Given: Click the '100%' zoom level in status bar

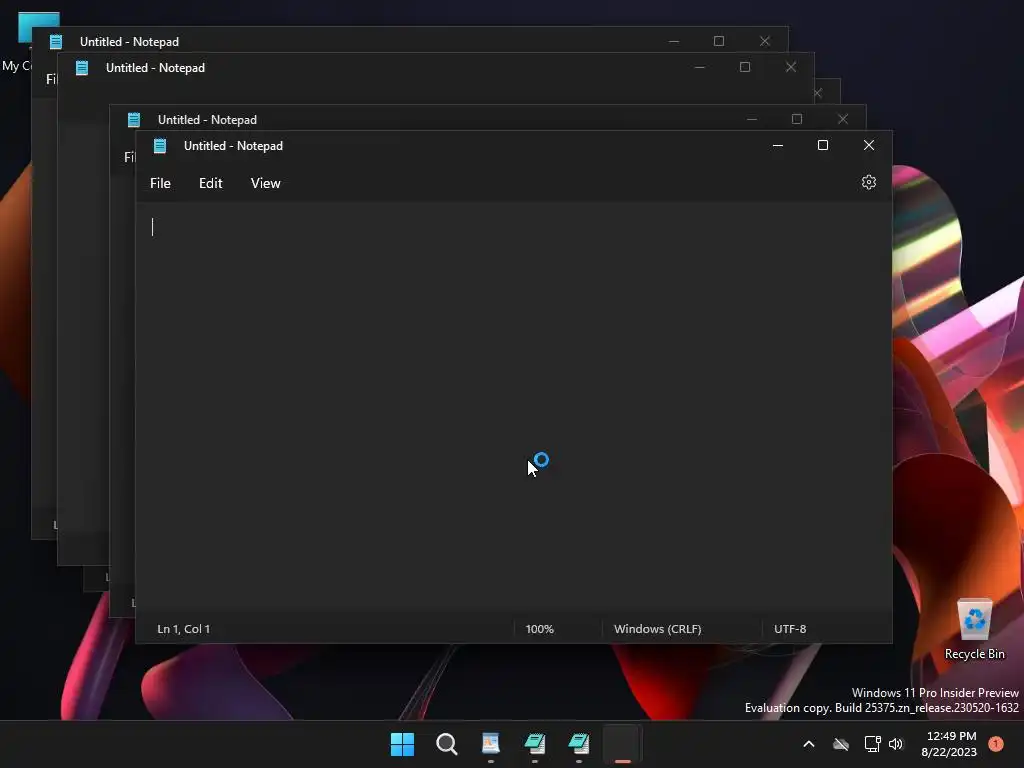Looking at the screenshot, I should coord(539,629).
